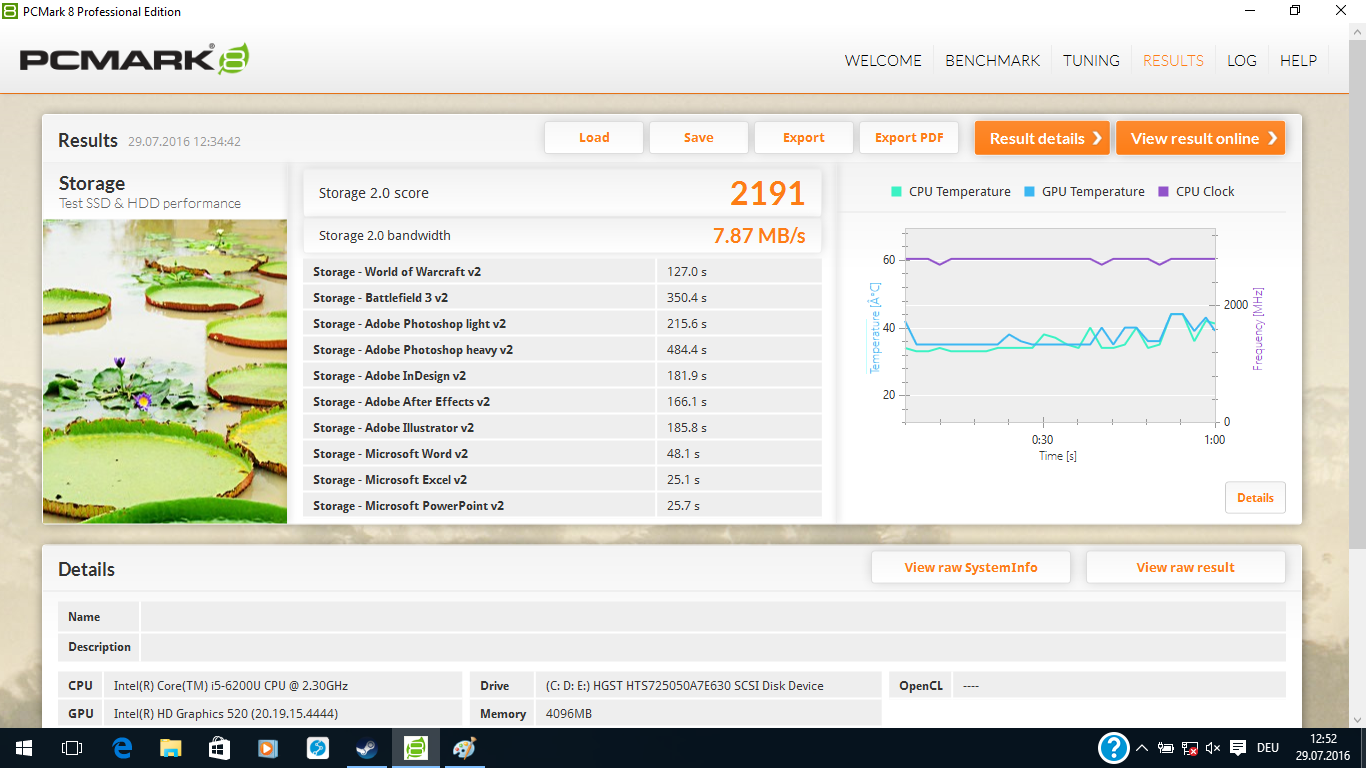Click the Load button

click(x=594, y=138)
